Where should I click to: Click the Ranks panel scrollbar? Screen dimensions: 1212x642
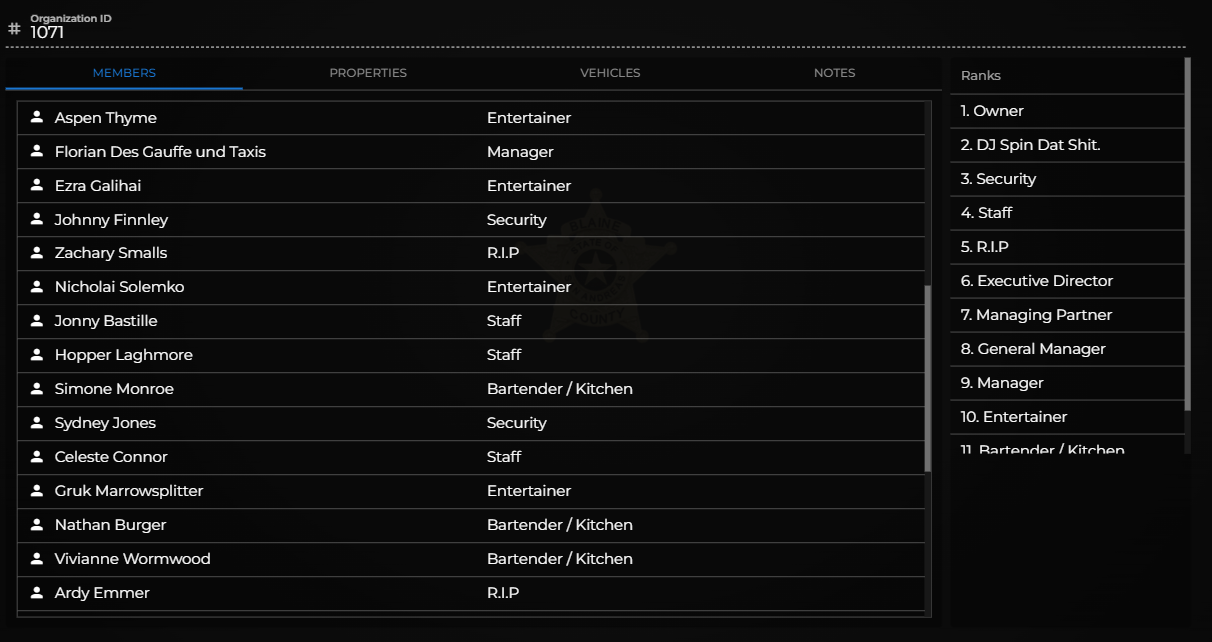click(x=1187, y=234)
